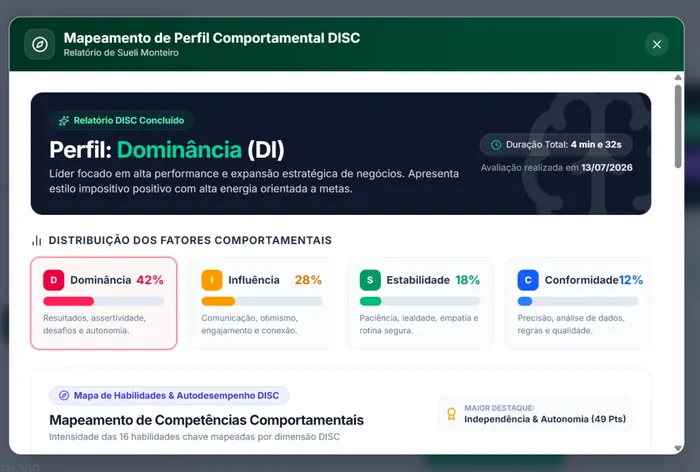Screen dimensions: 700x472
Task: Click the Comunicação, otimismo description text
Action: tap(250, 324)
